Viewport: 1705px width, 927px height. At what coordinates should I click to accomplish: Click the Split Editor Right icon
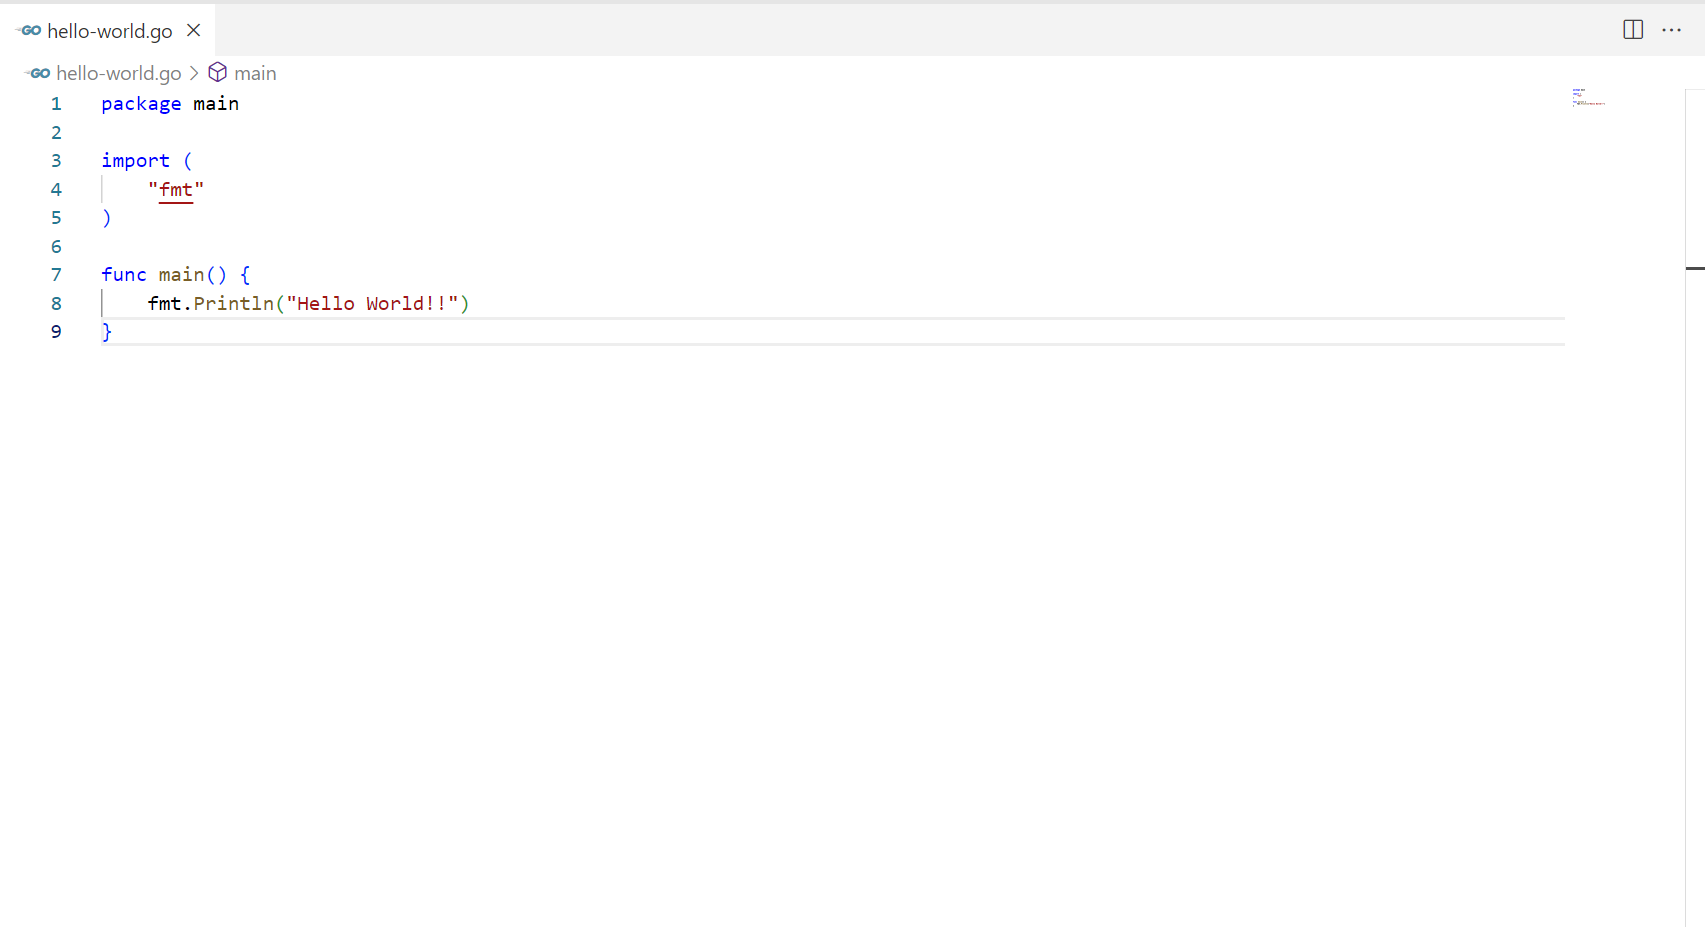pyautogui.click(x=1633, y=30)
